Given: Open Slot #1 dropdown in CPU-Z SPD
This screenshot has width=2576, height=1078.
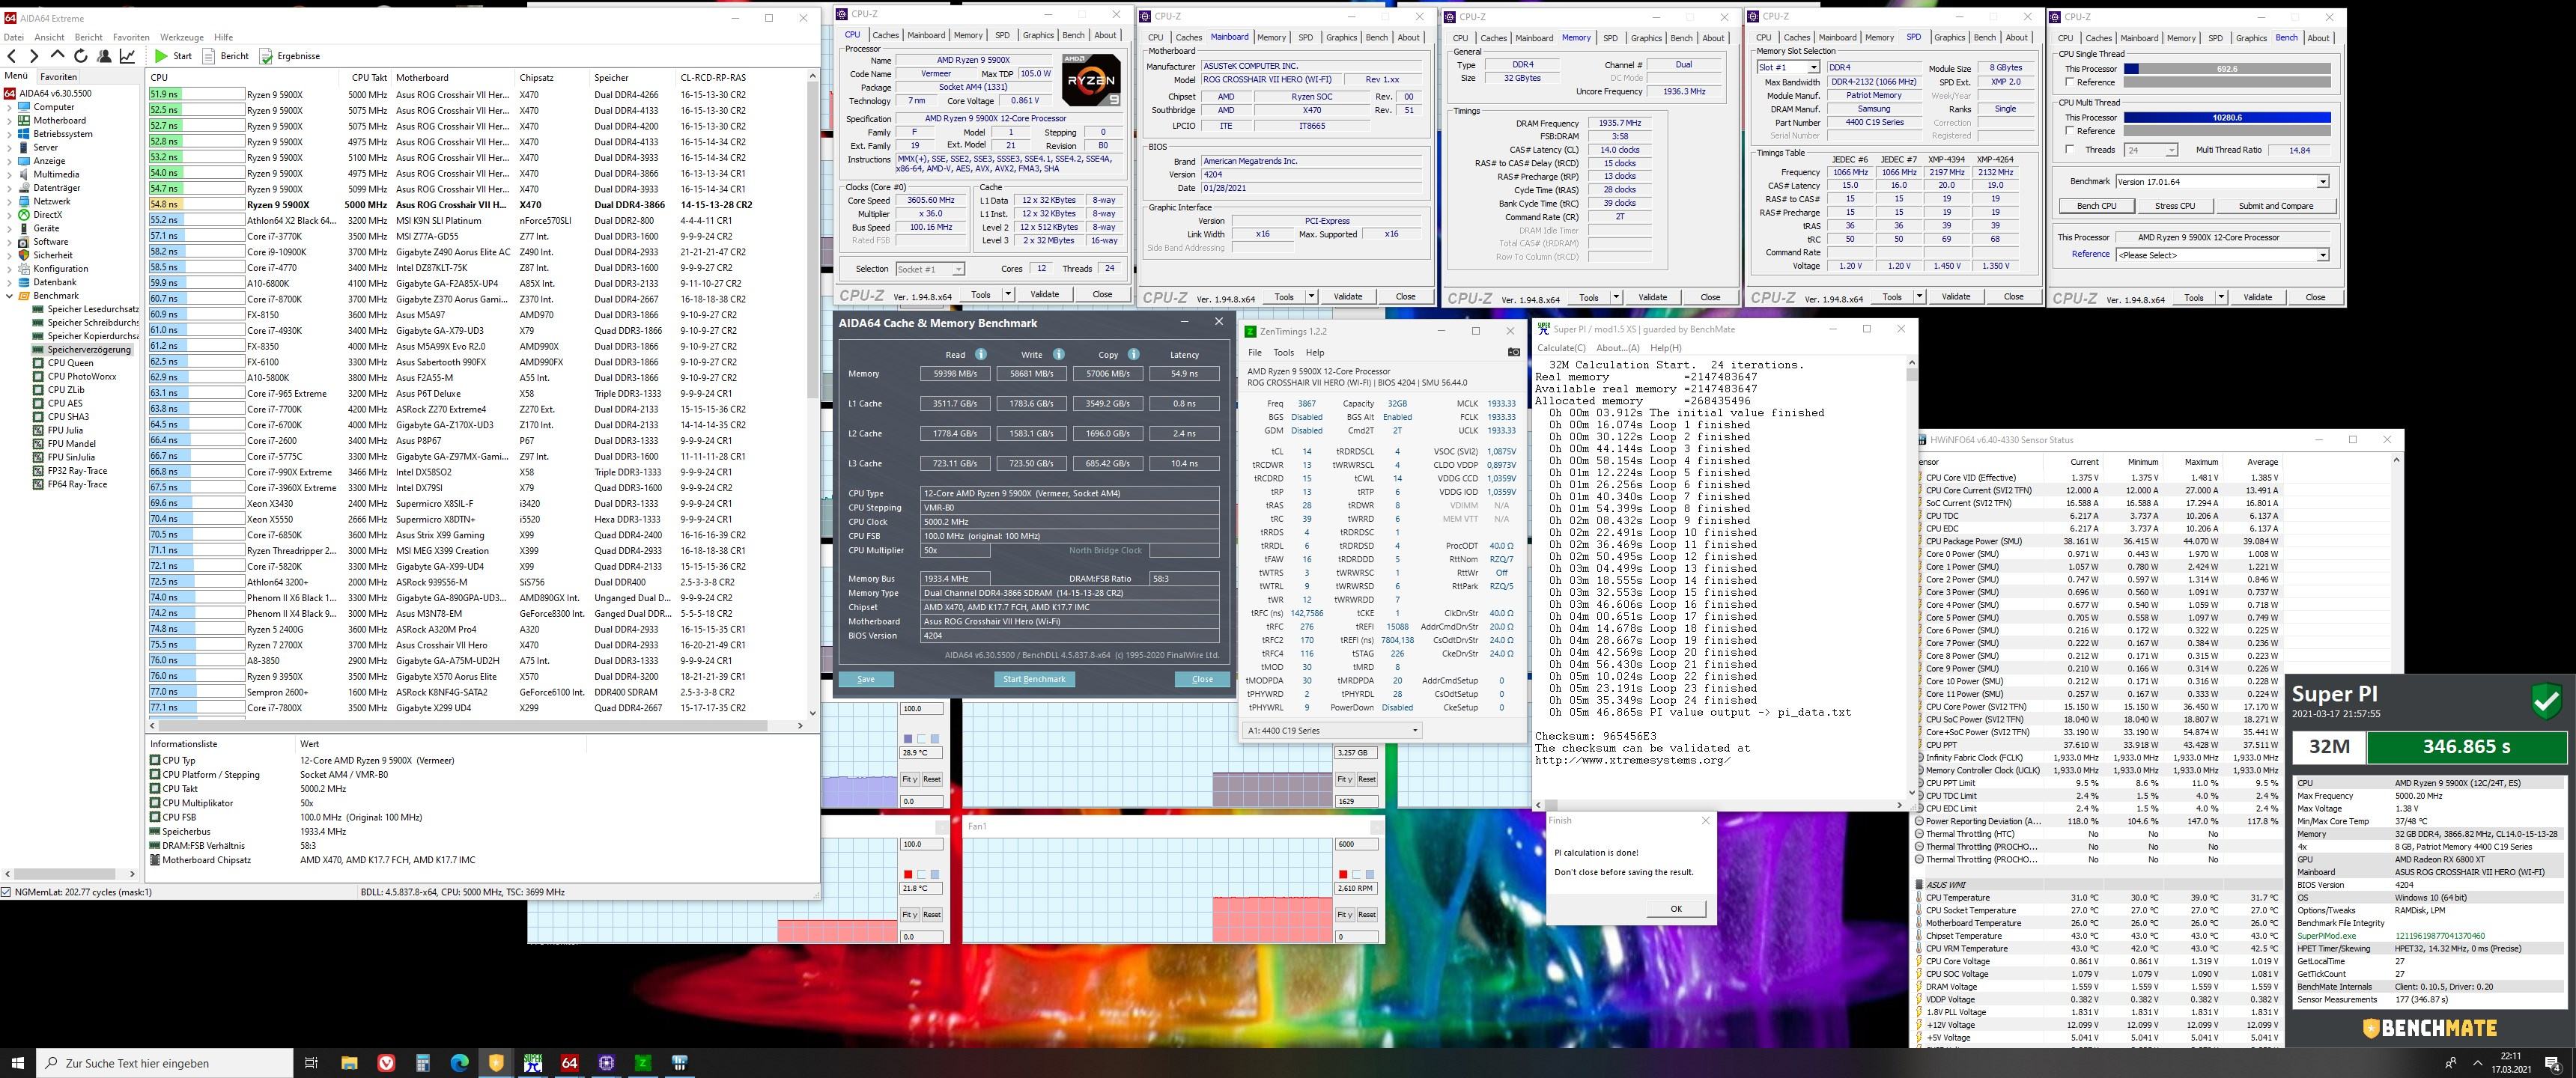Looking at the screenshot, I should pyautogui.click(x=1788, y=67).
